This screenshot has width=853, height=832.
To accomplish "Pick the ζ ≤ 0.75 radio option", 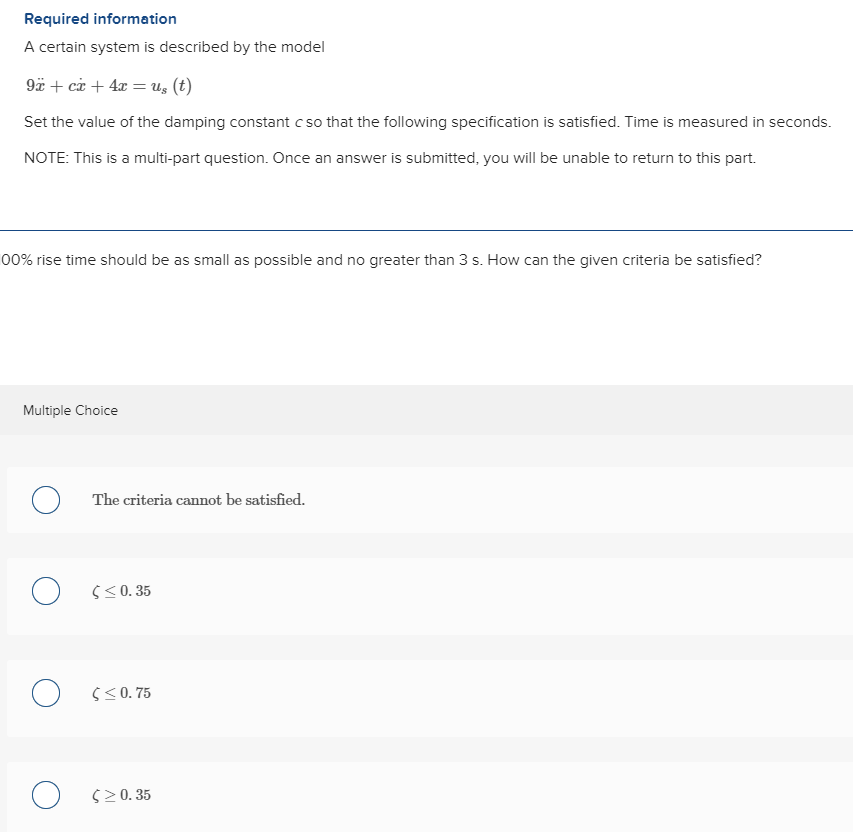I will tap(46, 693).
